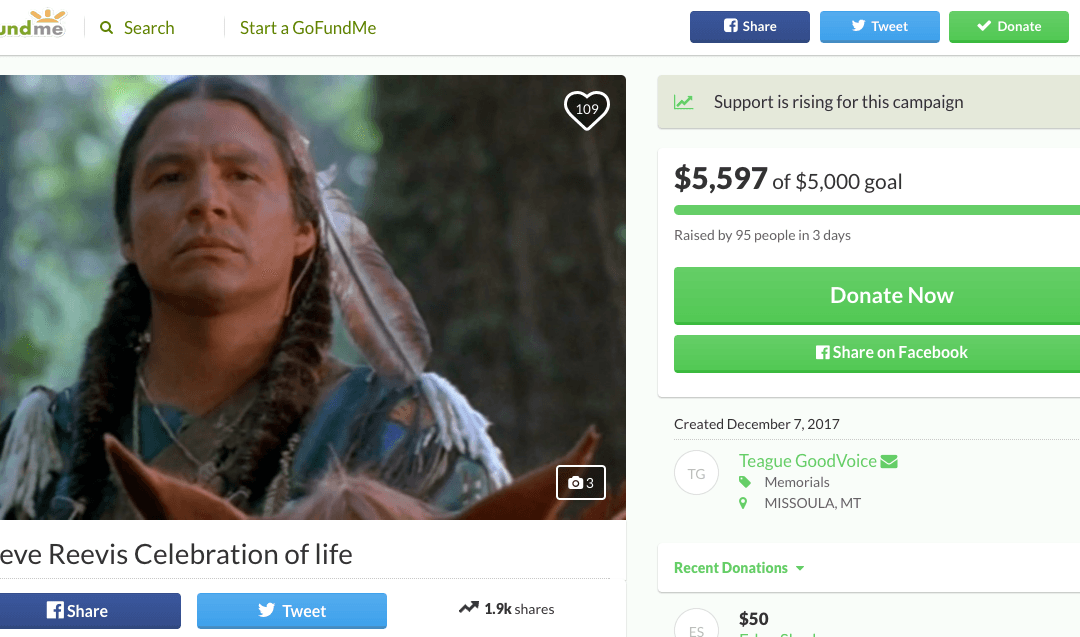The width and height of the screenshot is (1080, 637).
Task: Click the envelope icon beside Teague GoodVoice
Action: click(x=889, y=461)
